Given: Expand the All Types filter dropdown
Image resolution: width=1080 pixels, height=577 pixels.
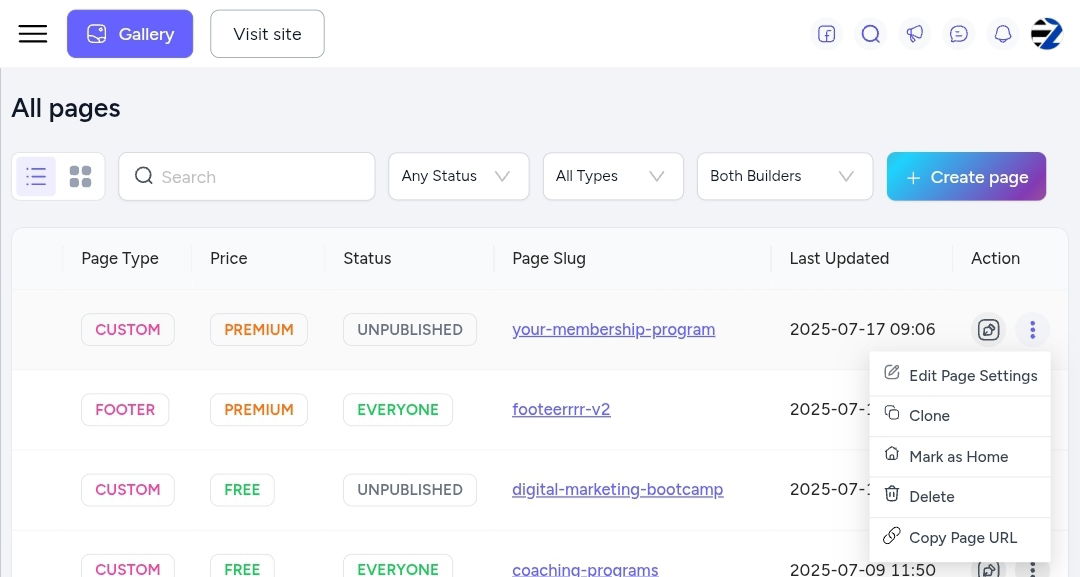Looking at the screenshot, I should (x=613, y=176).
